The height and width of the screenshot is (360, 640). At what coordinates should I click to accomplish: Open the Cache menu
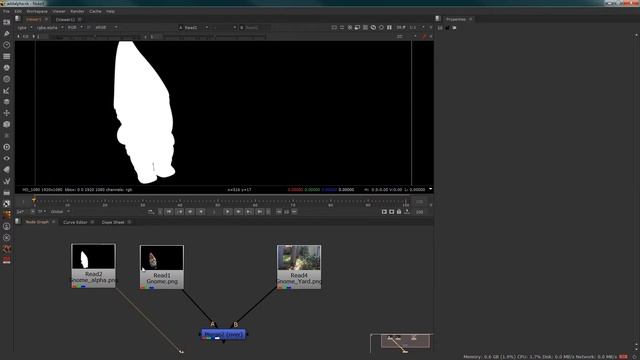click(x=95, y=11)
